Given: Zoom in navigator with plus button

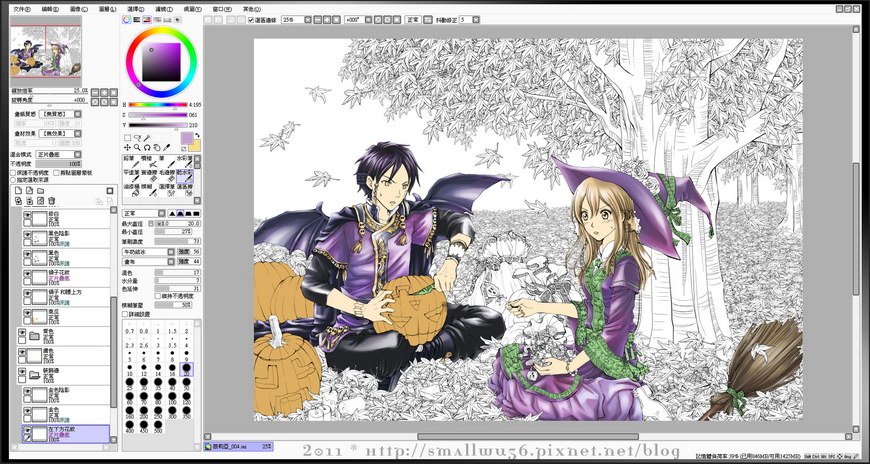Looking at the screenshot, I should (x=104, y=92).
